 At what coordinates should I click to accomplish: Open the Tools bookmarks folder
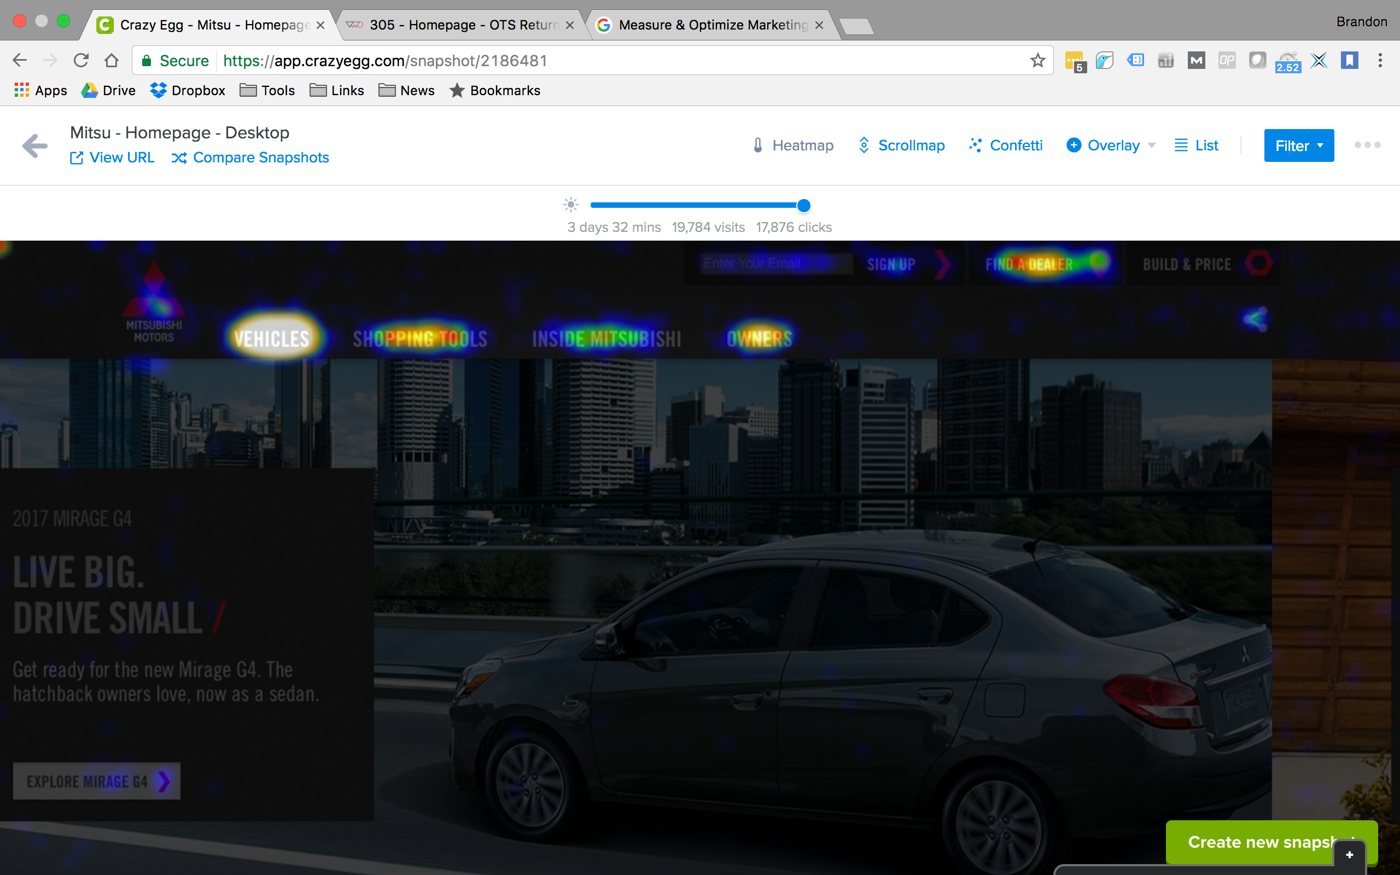point(267,90)
